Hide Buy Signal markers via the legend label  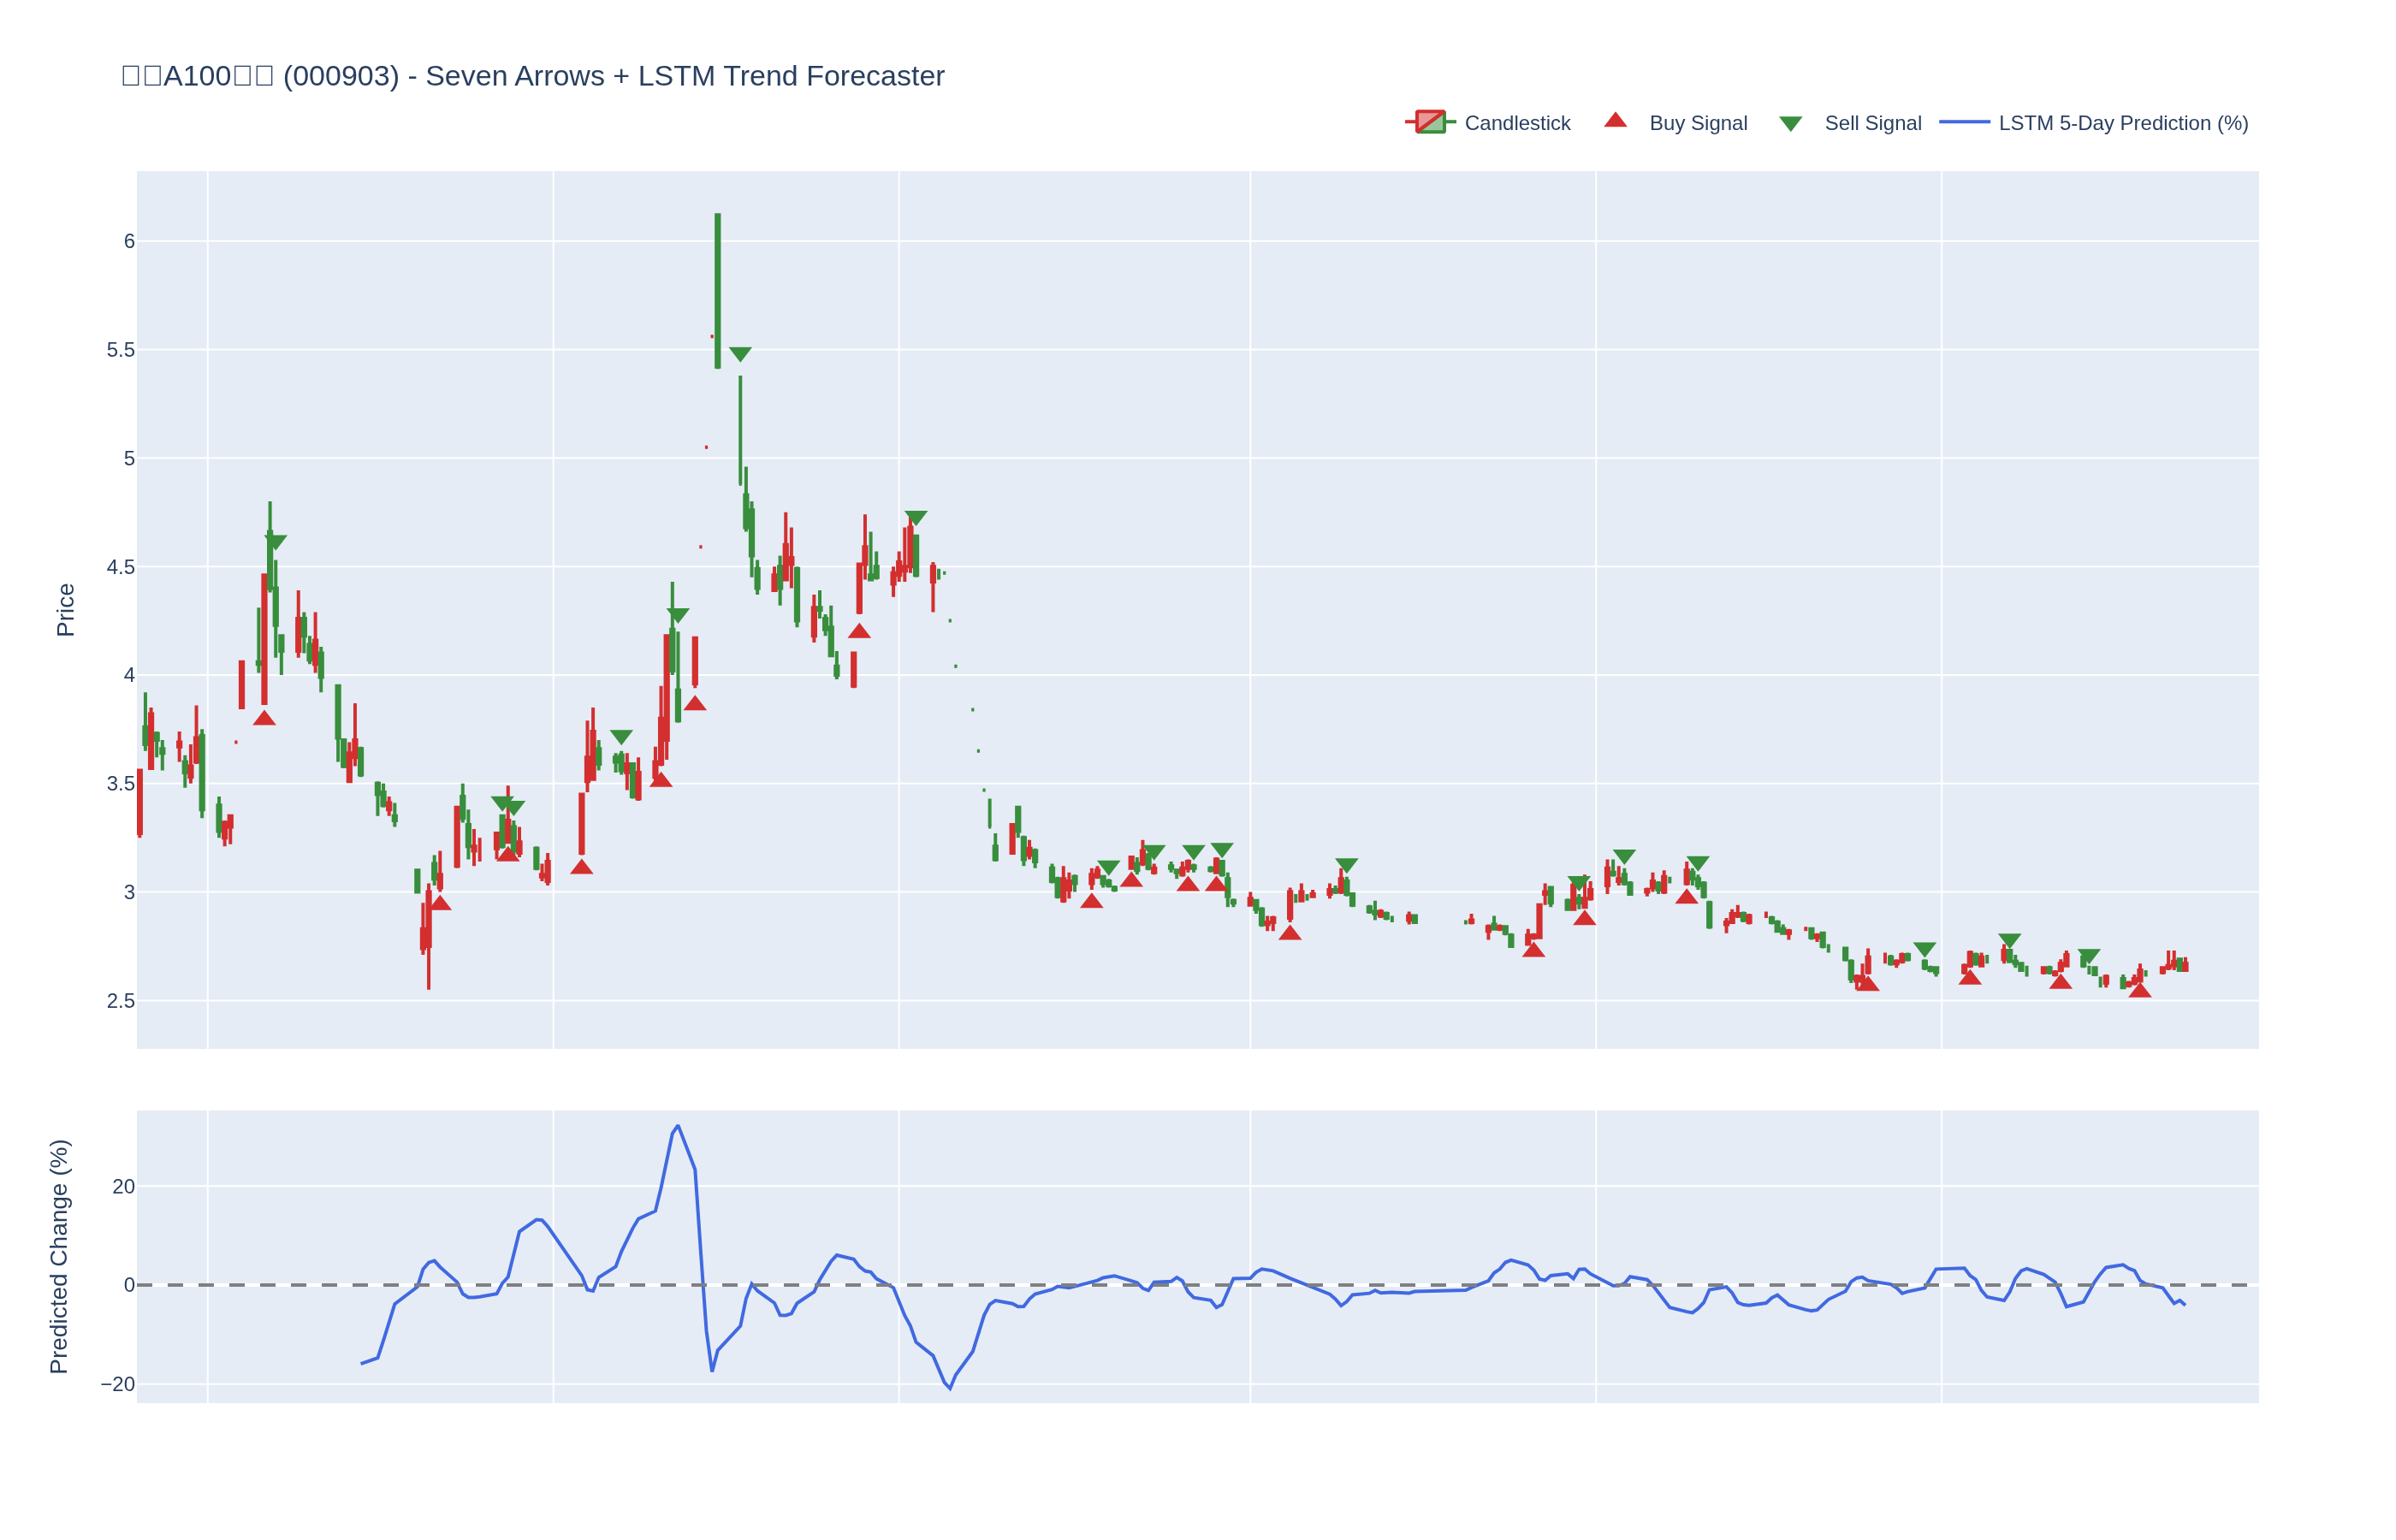(1698, 123)
